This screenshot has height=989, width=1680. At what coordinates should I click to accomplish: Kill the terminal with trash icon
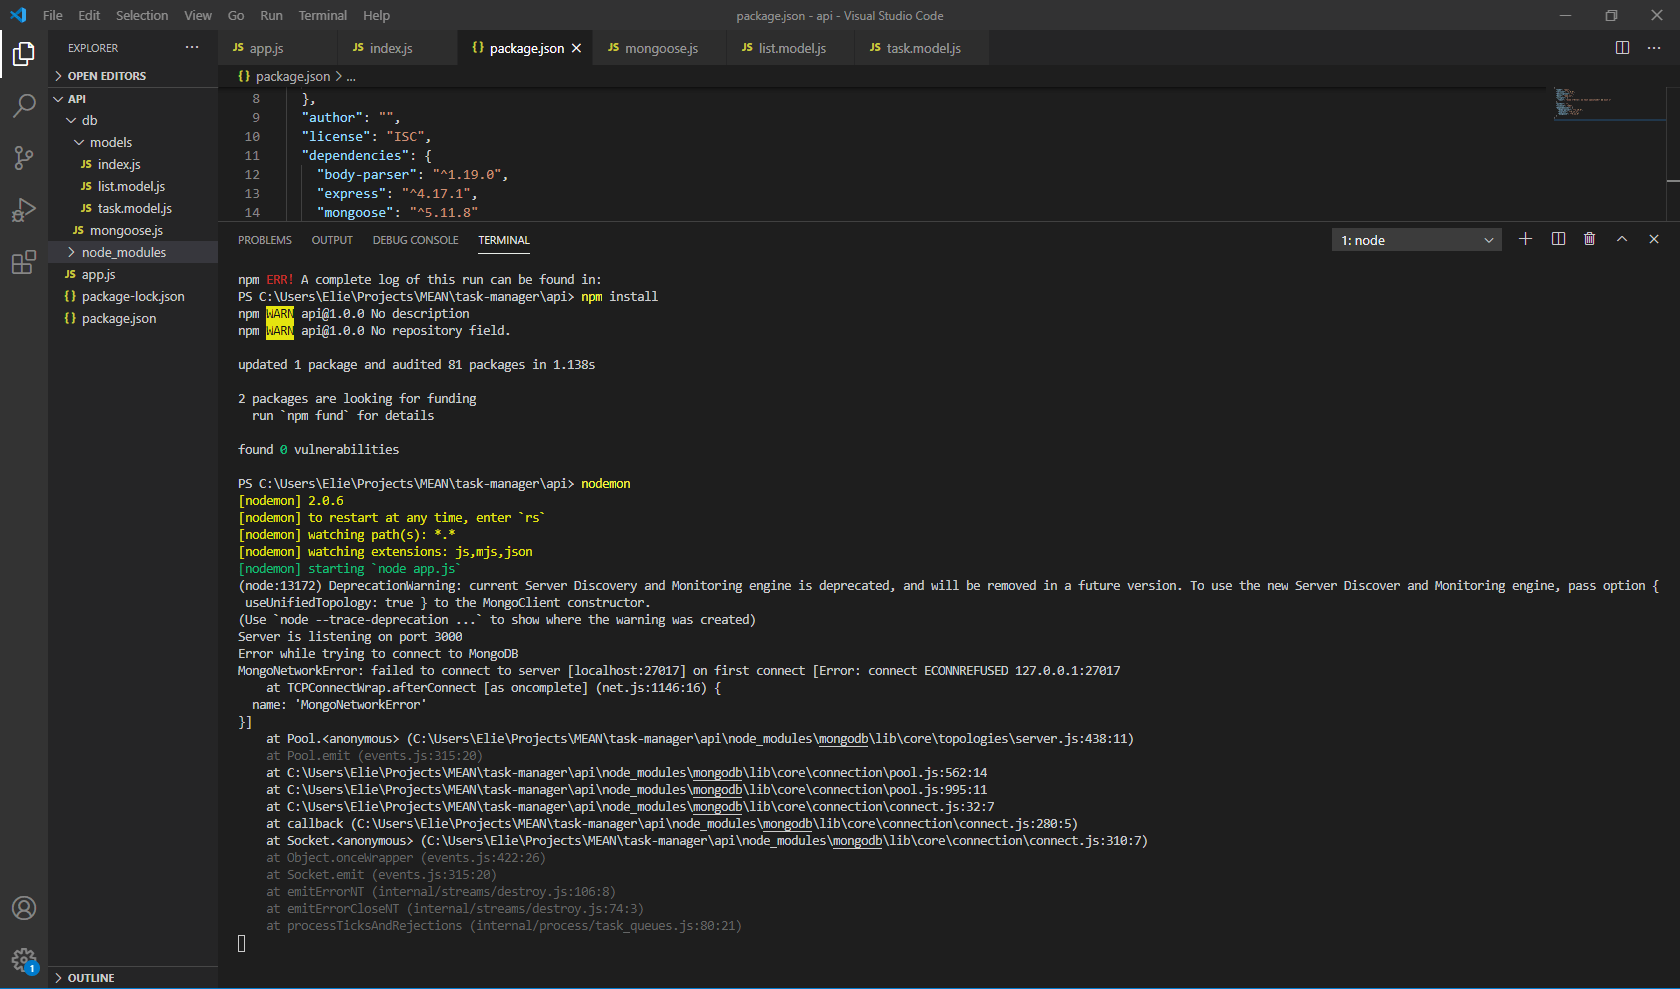click(x=1590, y=239)
